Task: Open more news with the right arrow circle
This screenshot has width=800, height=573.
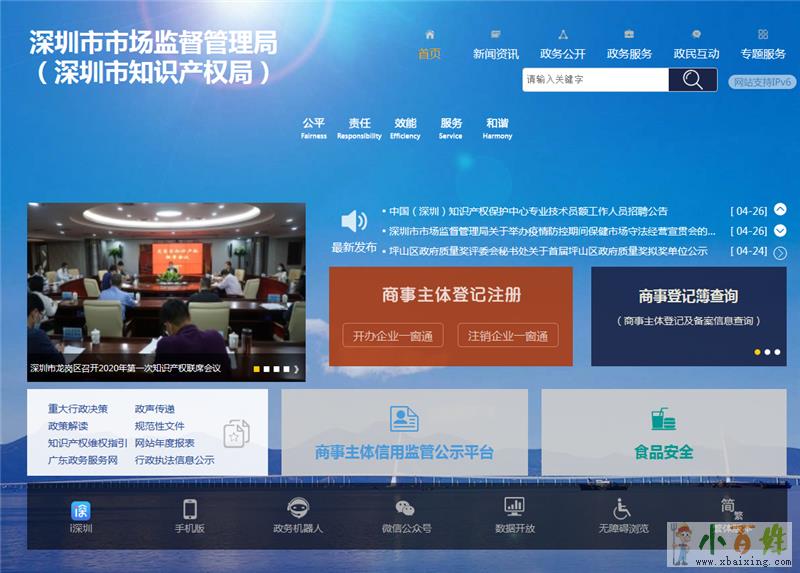Action: point(780,253)
